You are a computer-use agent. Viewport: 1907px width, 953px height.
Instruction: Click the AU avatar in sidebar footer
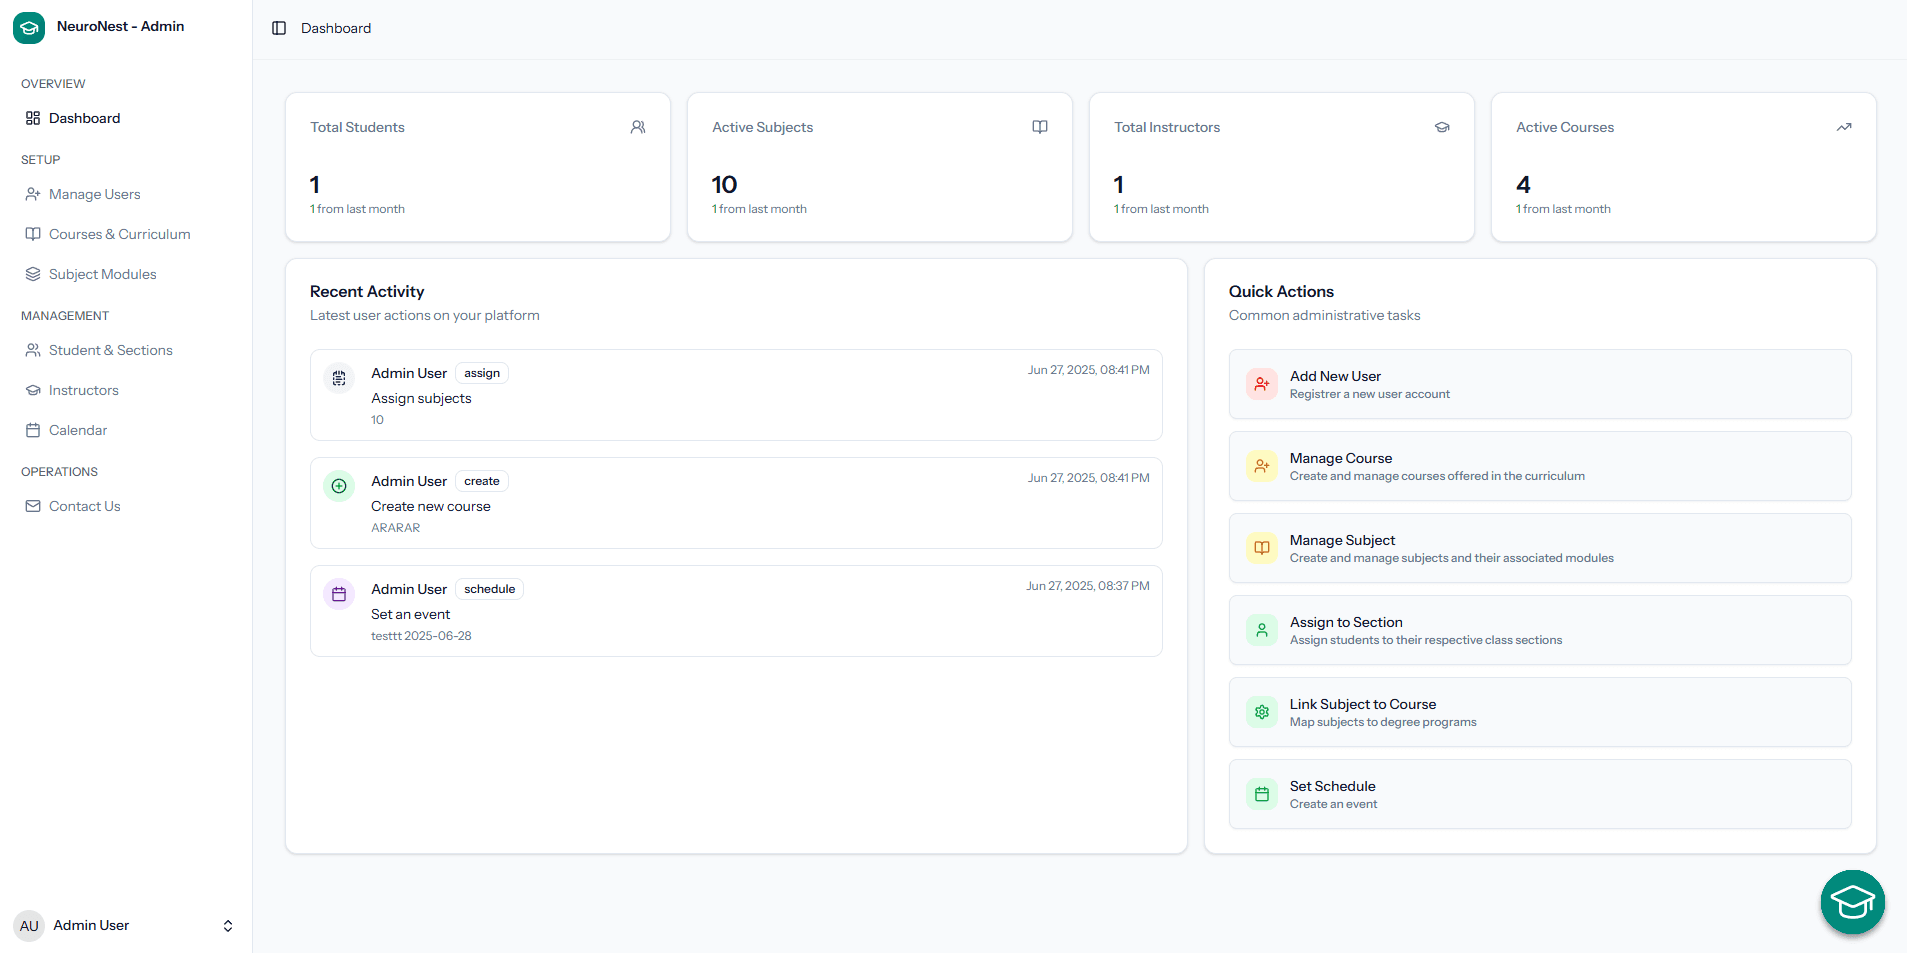[x=29, y=926]
